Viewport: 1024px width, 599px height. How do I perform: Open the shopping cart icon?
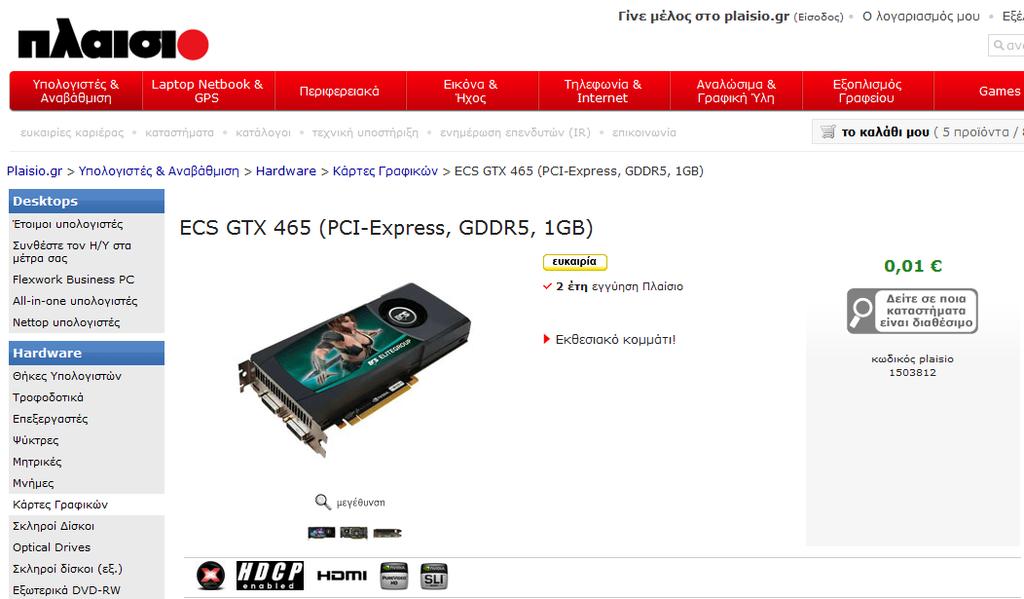pos(827,131)
